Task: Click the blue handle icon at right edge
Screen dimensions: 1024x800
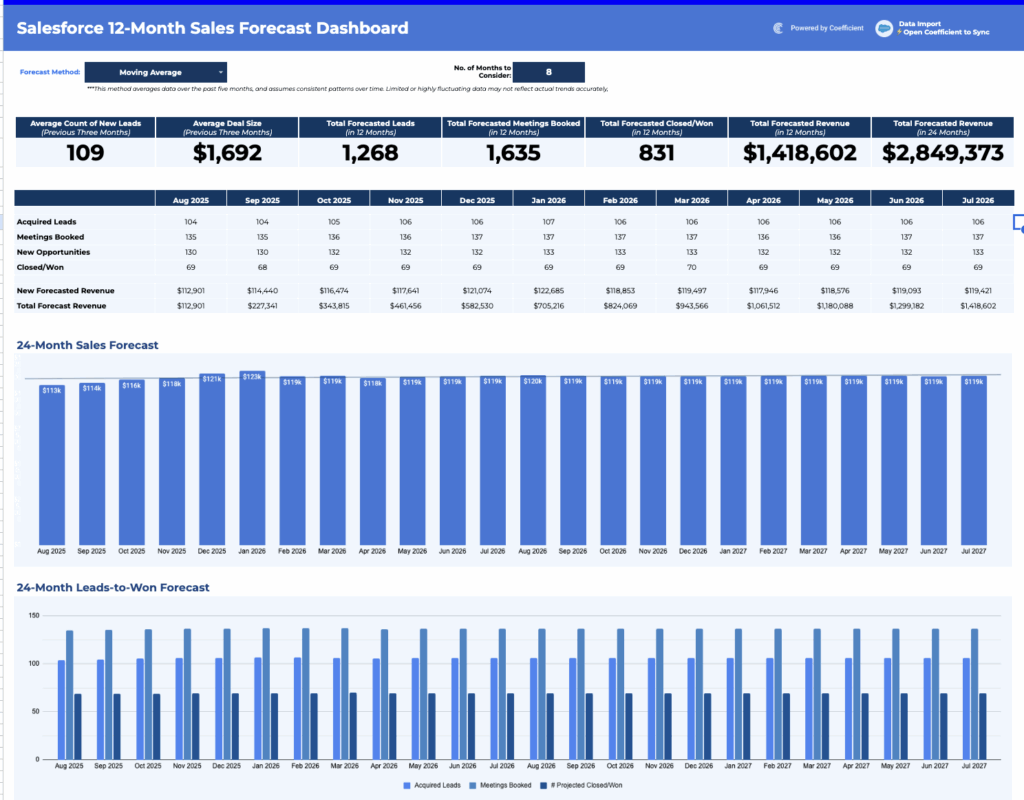Action: tap(1018, 222)
